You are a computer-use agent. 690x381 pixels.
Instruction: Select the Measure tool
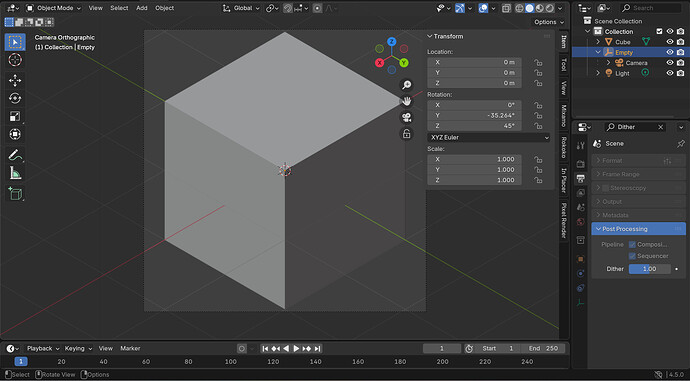(x=15, y=173)
